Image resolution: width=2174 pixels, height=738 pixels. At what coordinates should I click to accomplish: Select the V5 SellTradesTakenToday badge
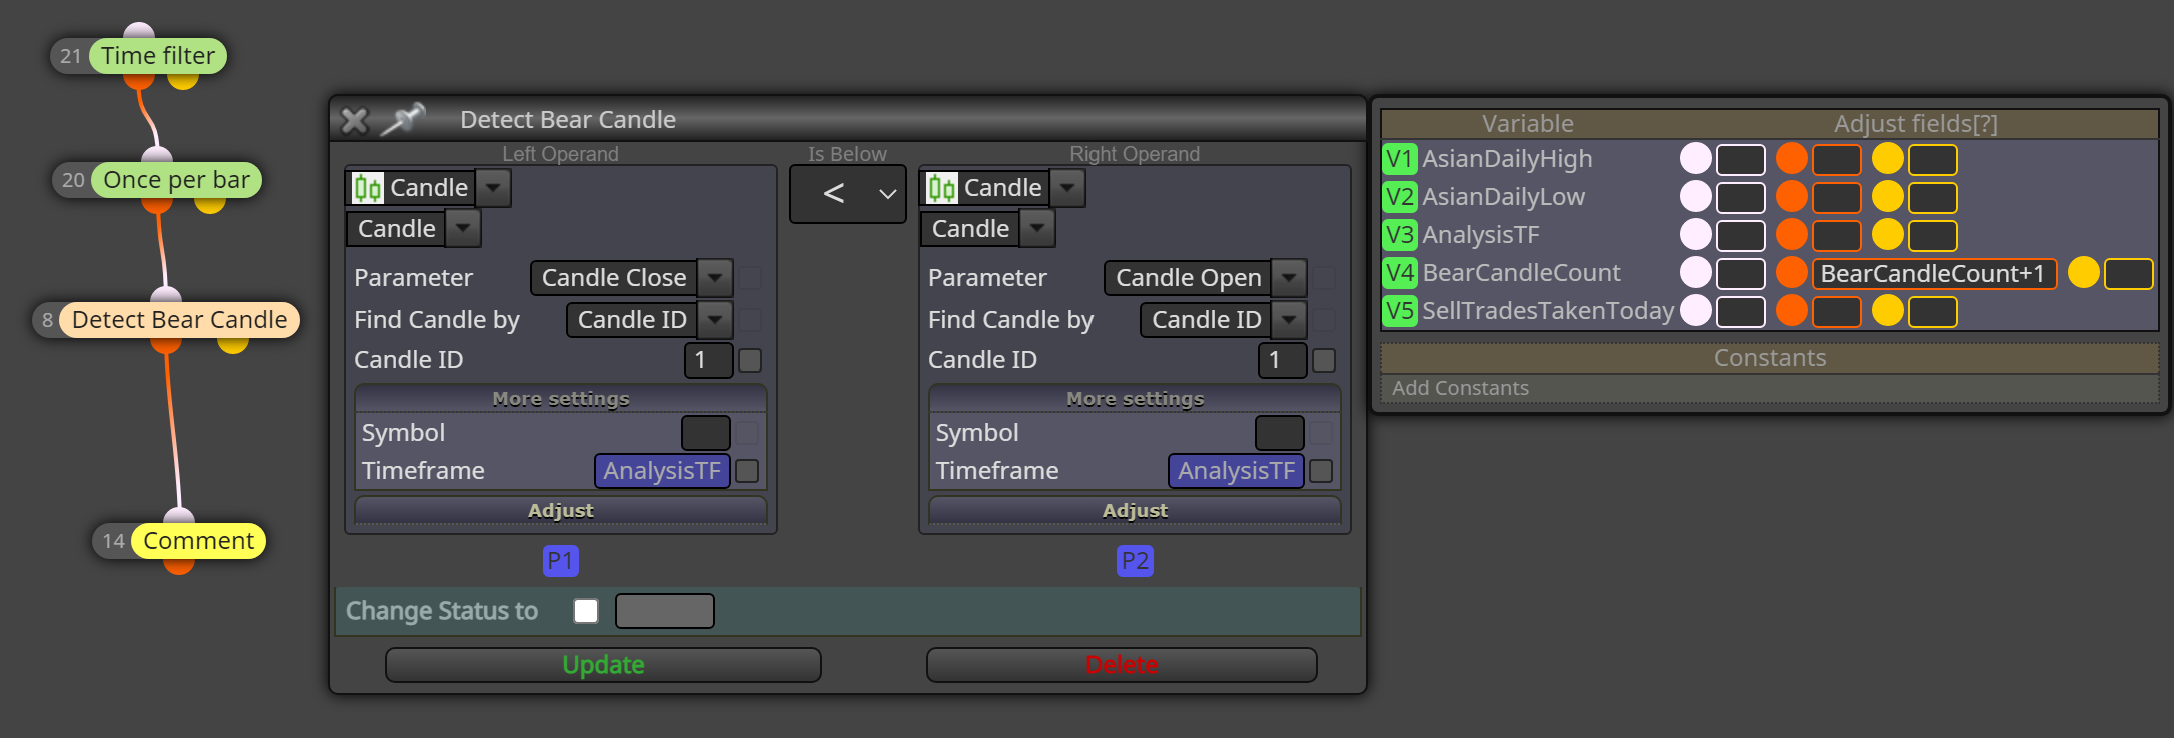(x=1400, y=311)
